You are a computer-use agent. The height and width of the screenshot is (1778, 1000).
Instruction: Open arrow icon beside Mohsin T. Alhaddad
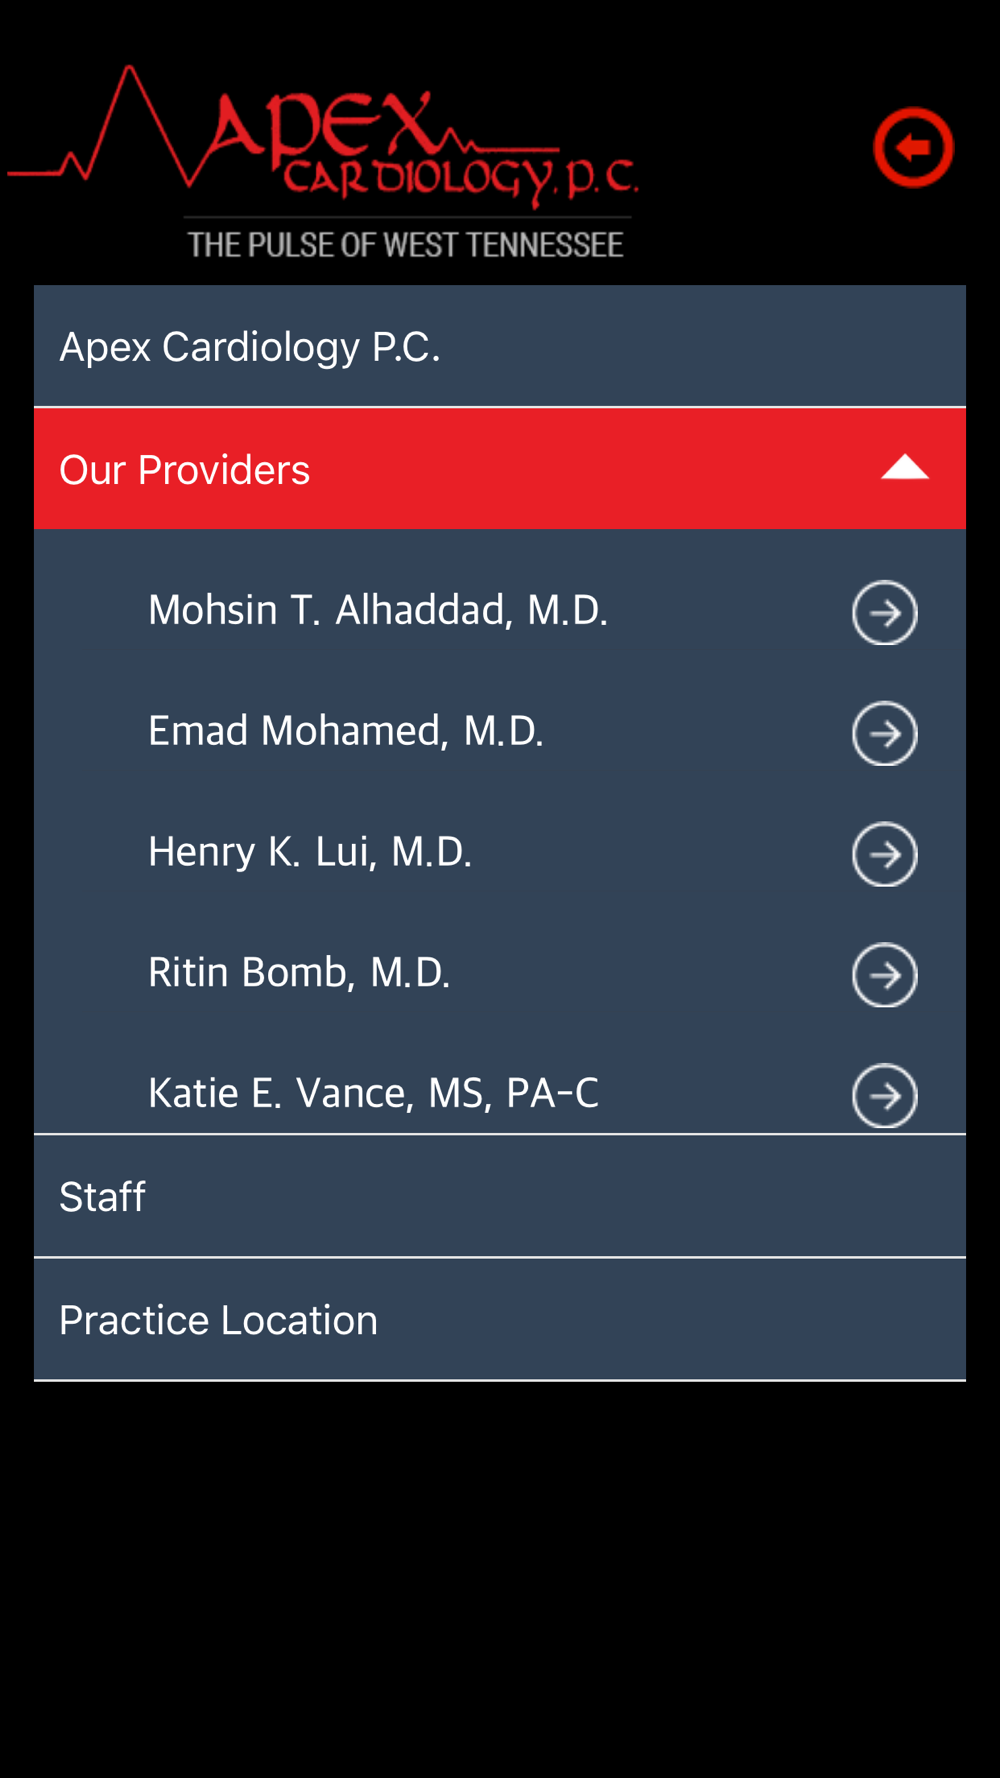[x=884, y=613]
